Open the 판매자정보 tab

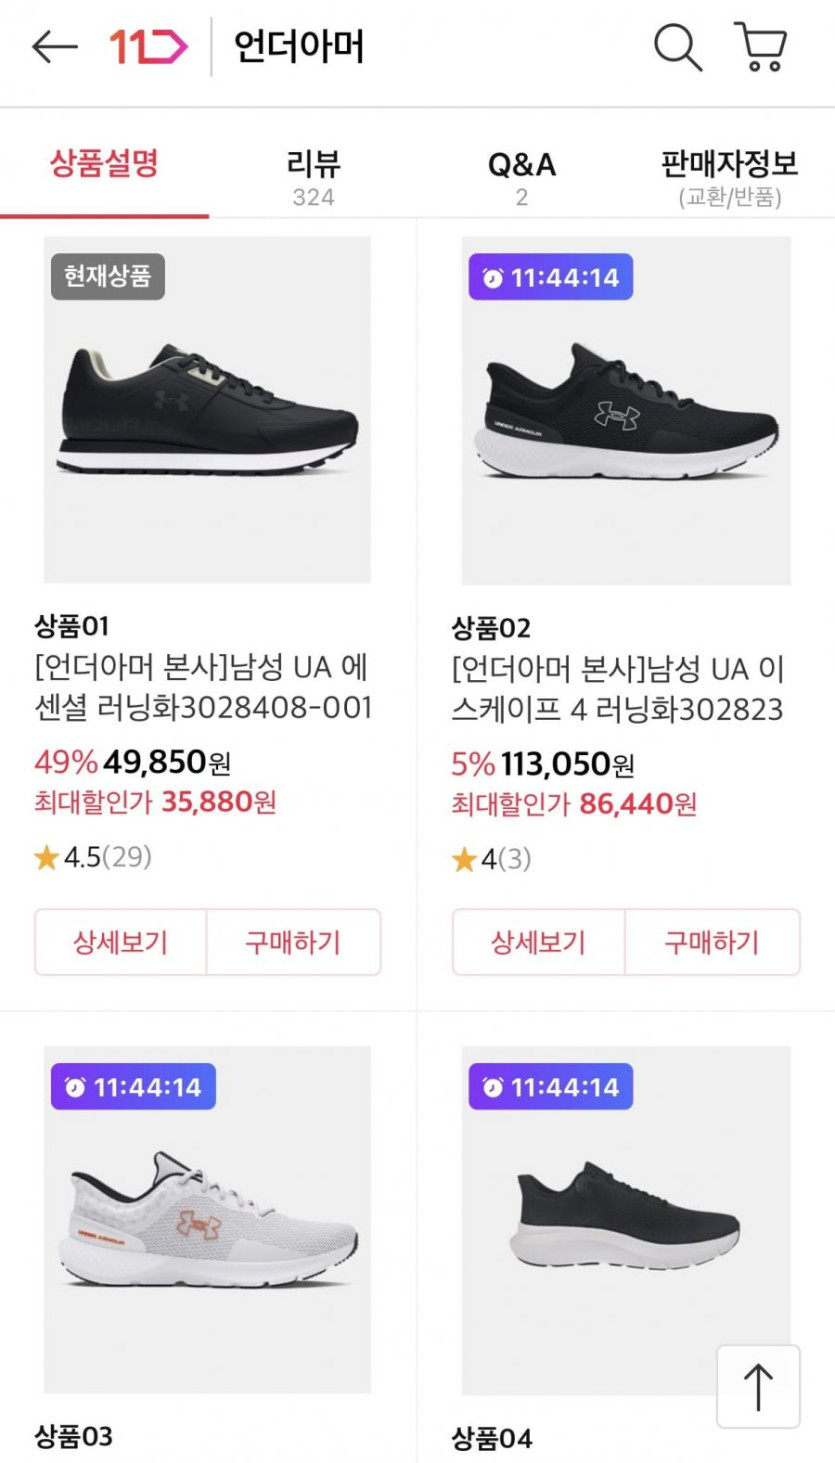pyautogui.click(x=729, y=175)
